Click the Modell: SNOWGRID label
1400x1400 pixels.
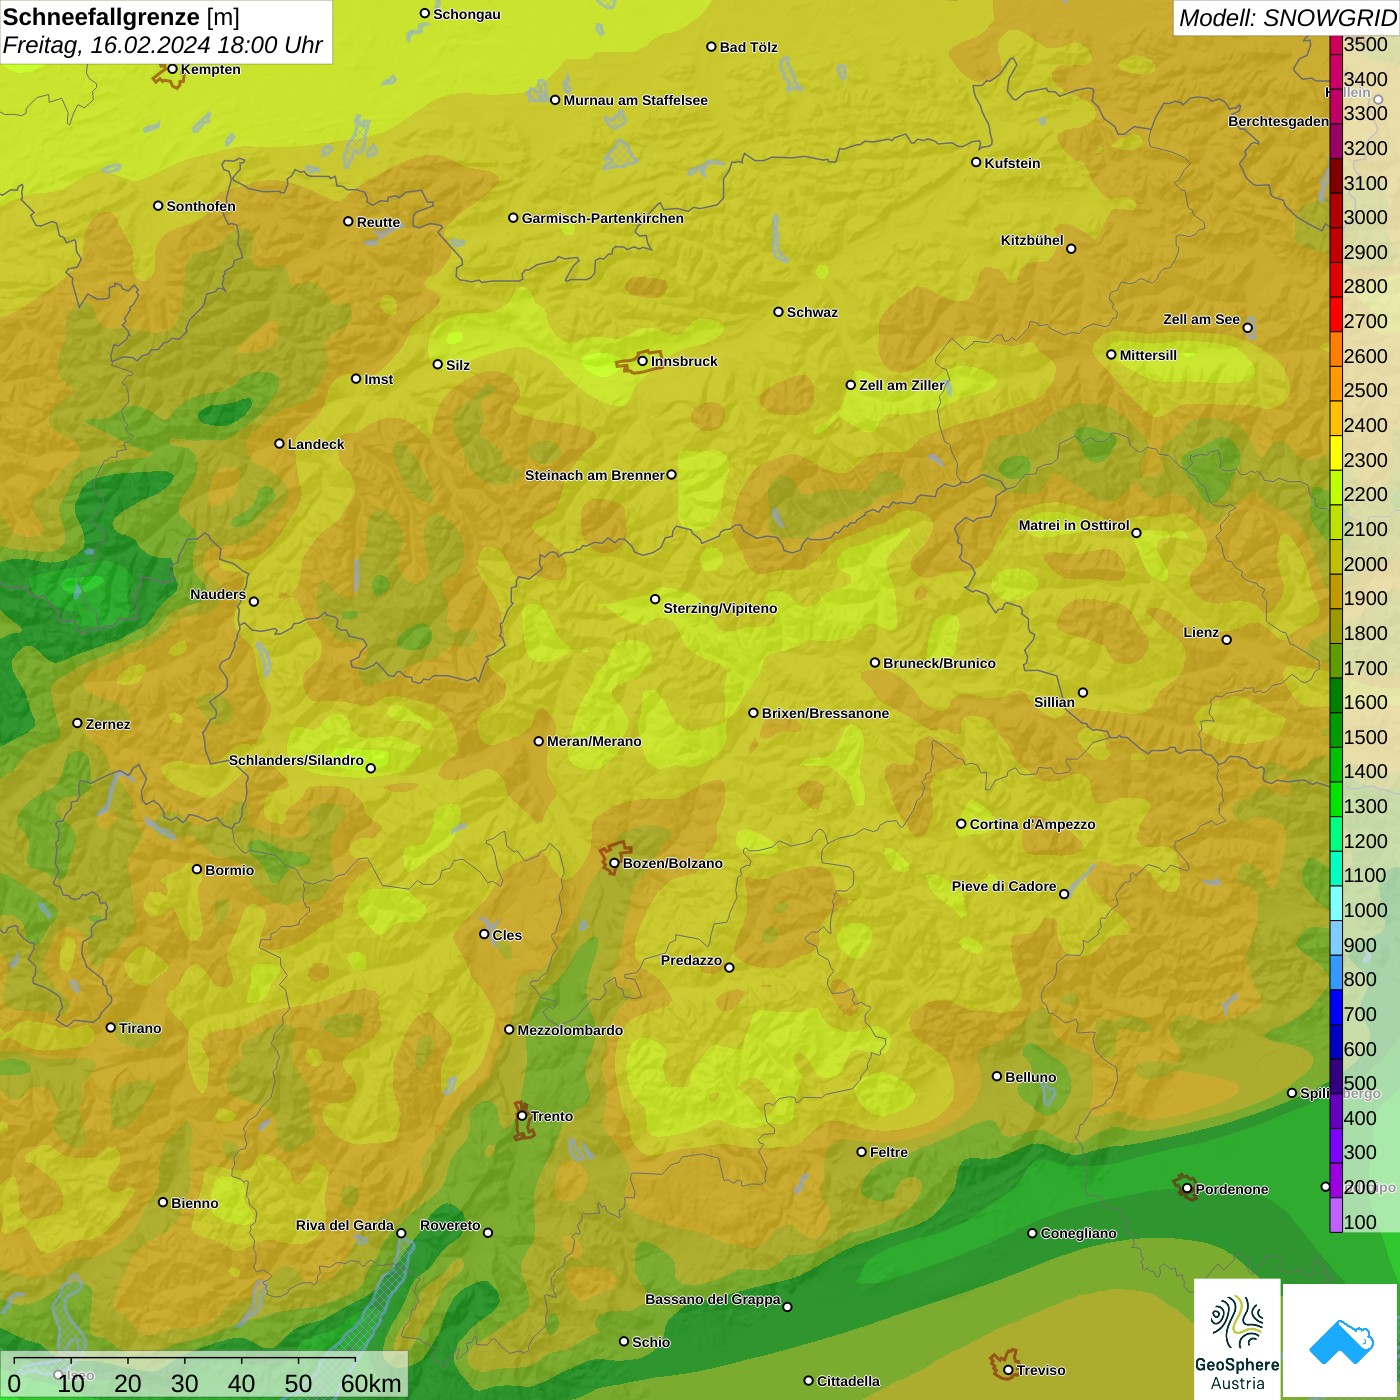[1287, 18]
